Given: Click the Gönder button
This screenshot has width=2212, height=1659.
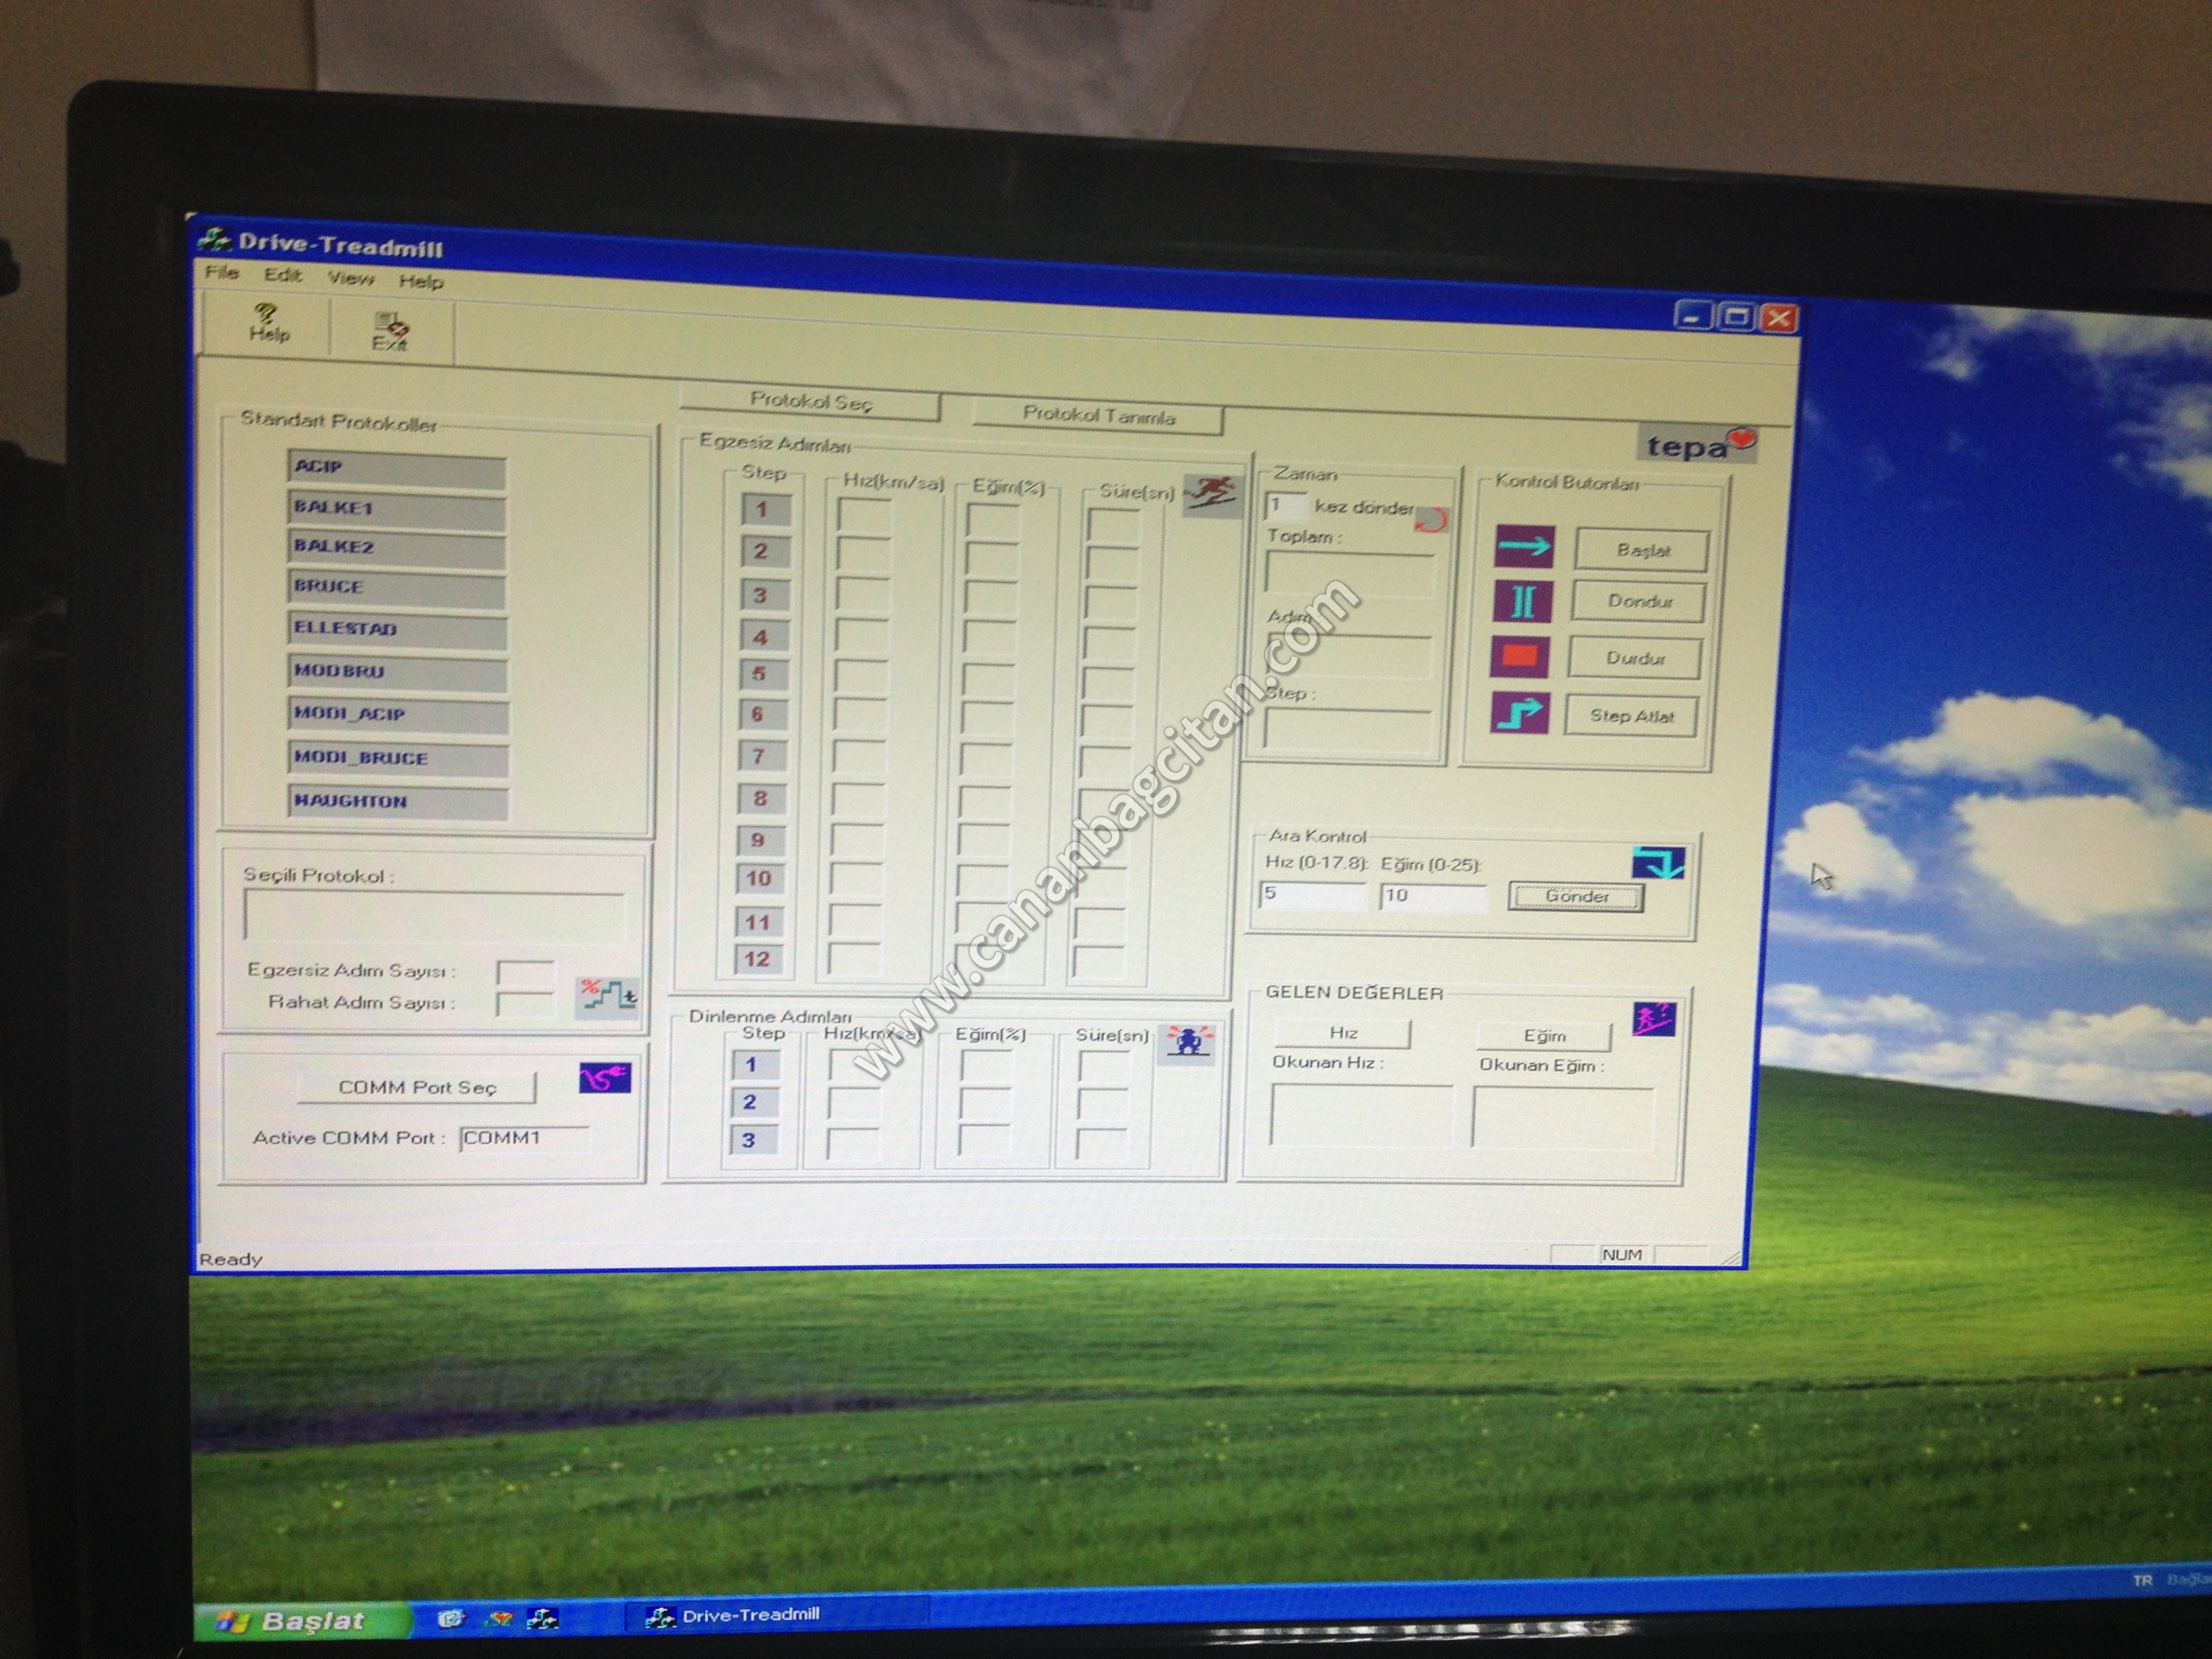Looking at the screenshot, I should (1576, 896).
